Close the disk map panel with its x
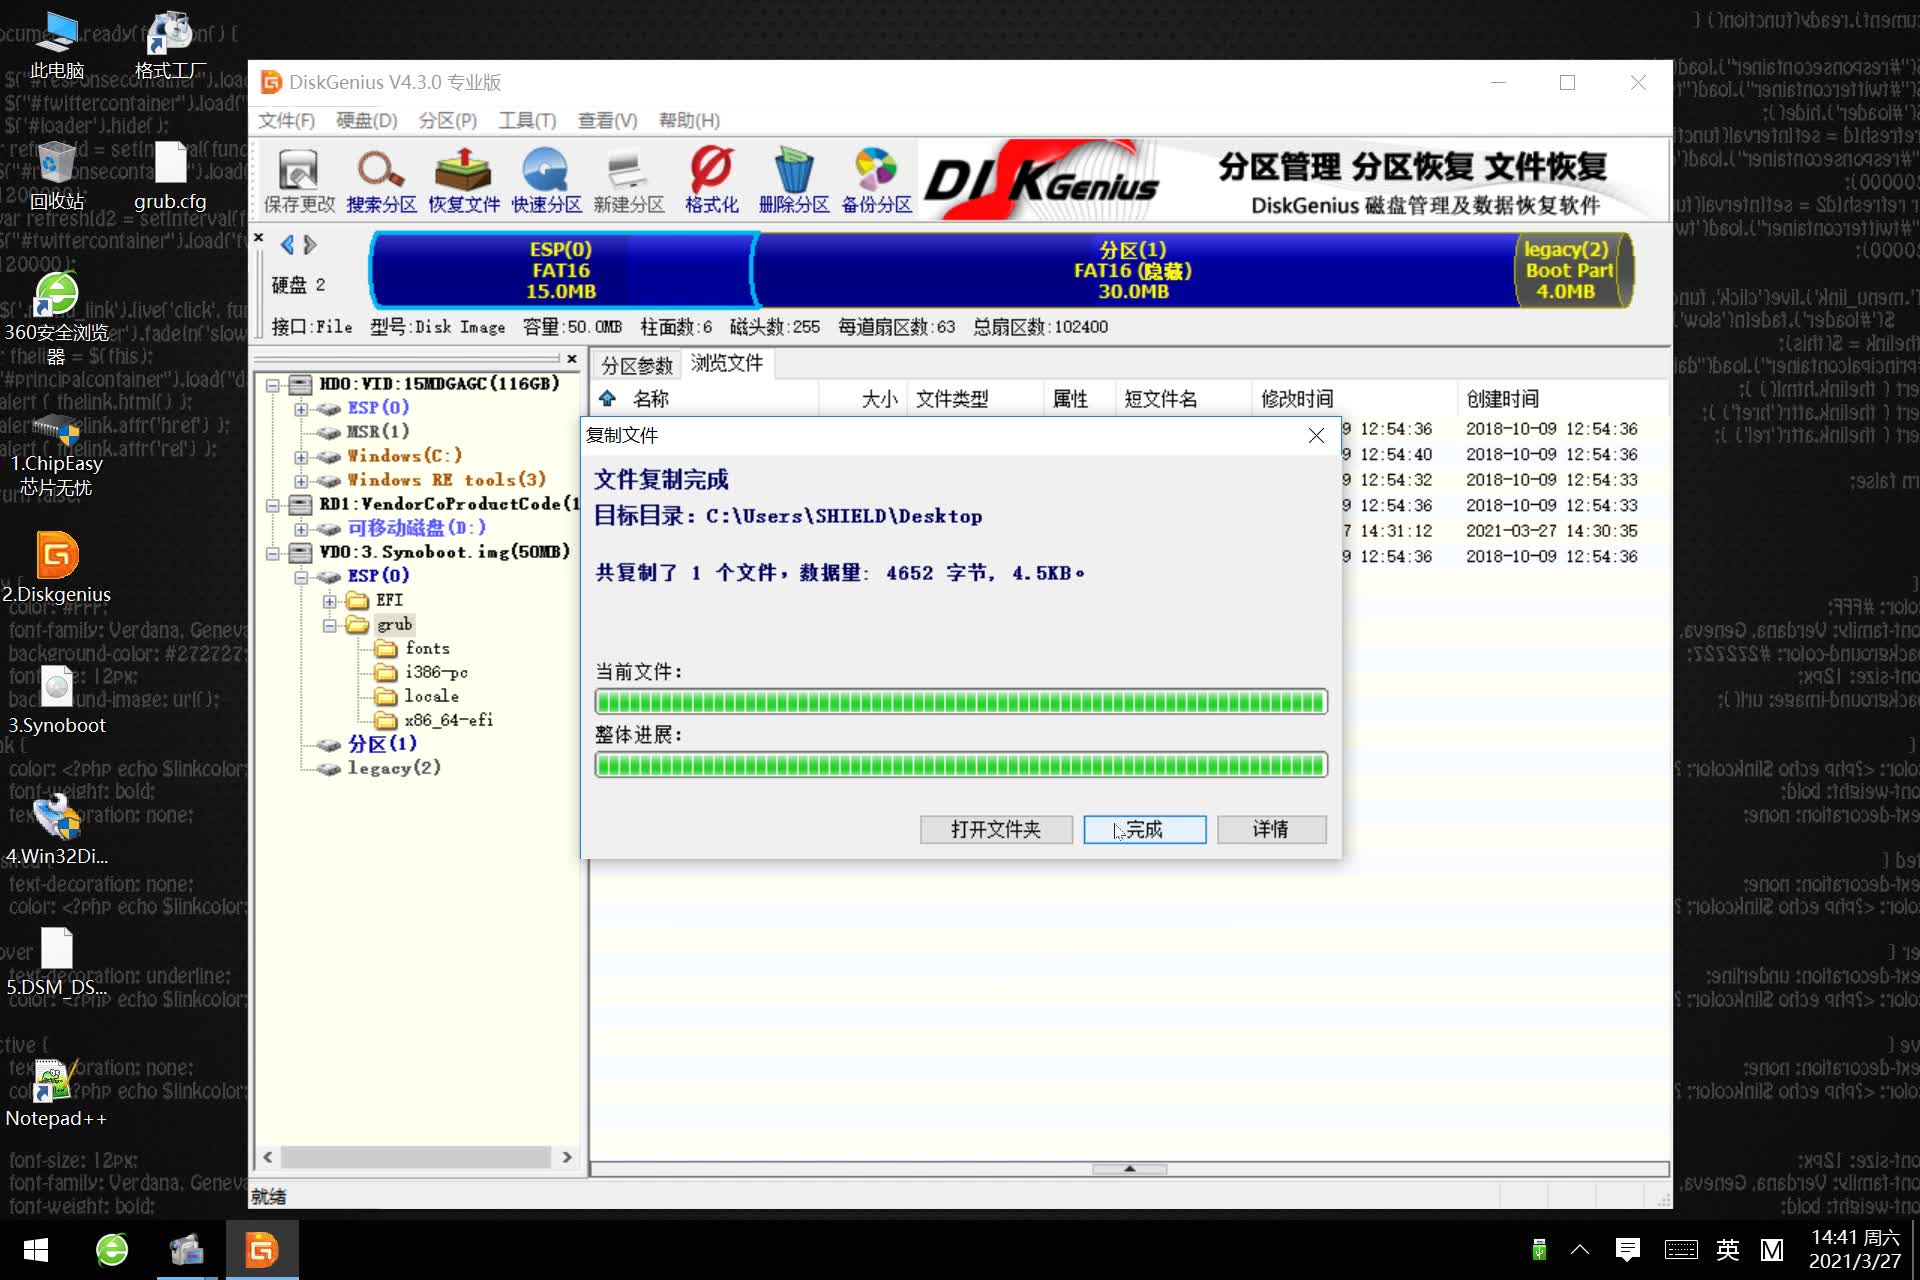1920x1280 pixels. coord(259,238)
